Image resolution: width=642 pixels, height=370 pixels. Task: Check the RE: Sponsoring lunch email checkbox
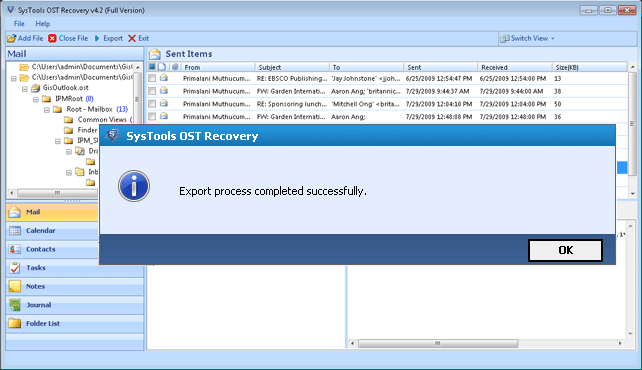pyautogui.click(x=152, y=104)
